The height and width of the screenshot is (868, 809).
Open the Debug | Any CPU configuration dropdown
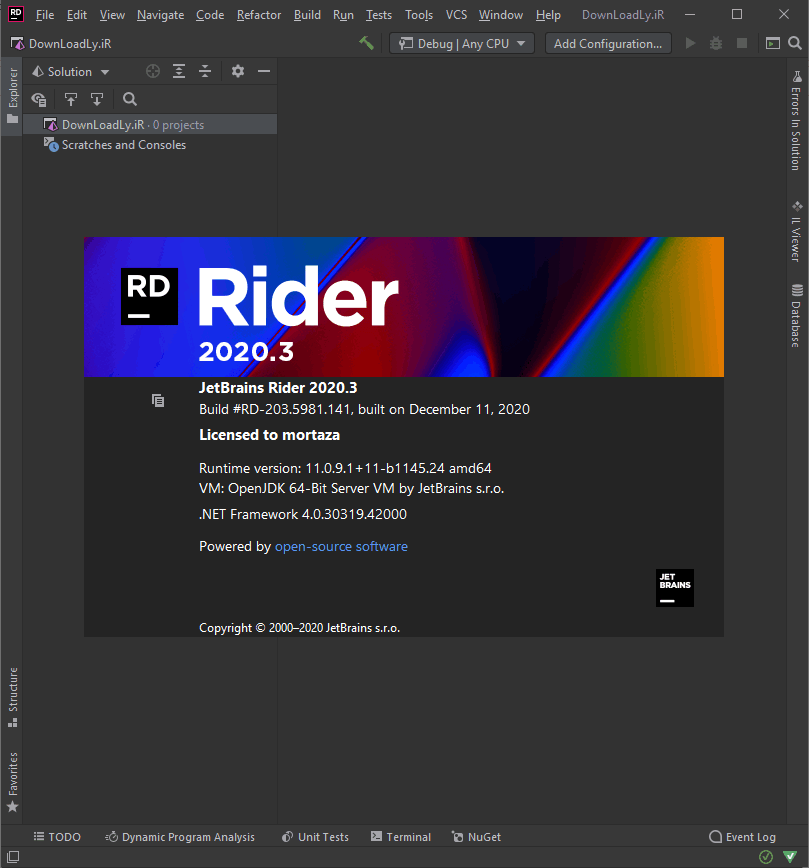point(462,43)
